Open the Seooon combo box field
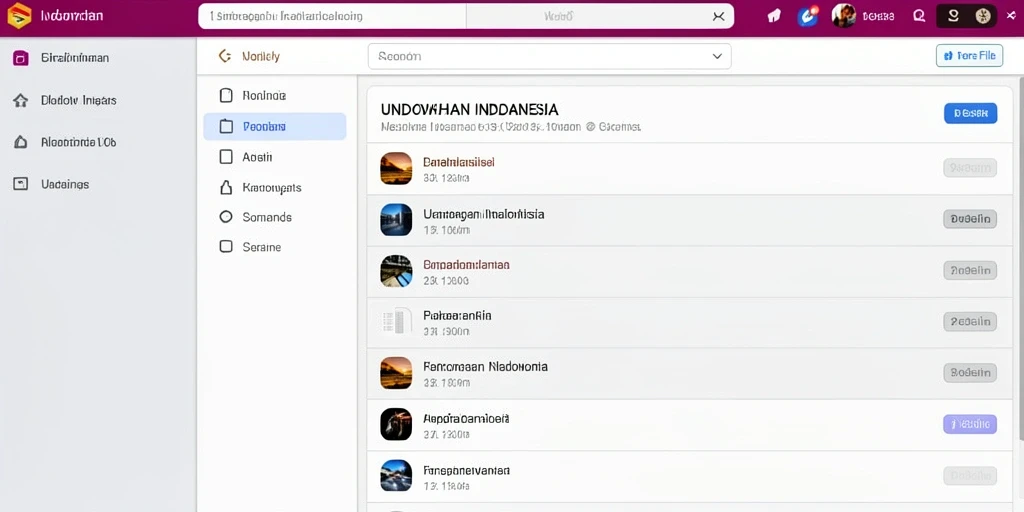This screenshot has width=1024, height=512. point(549,57)
